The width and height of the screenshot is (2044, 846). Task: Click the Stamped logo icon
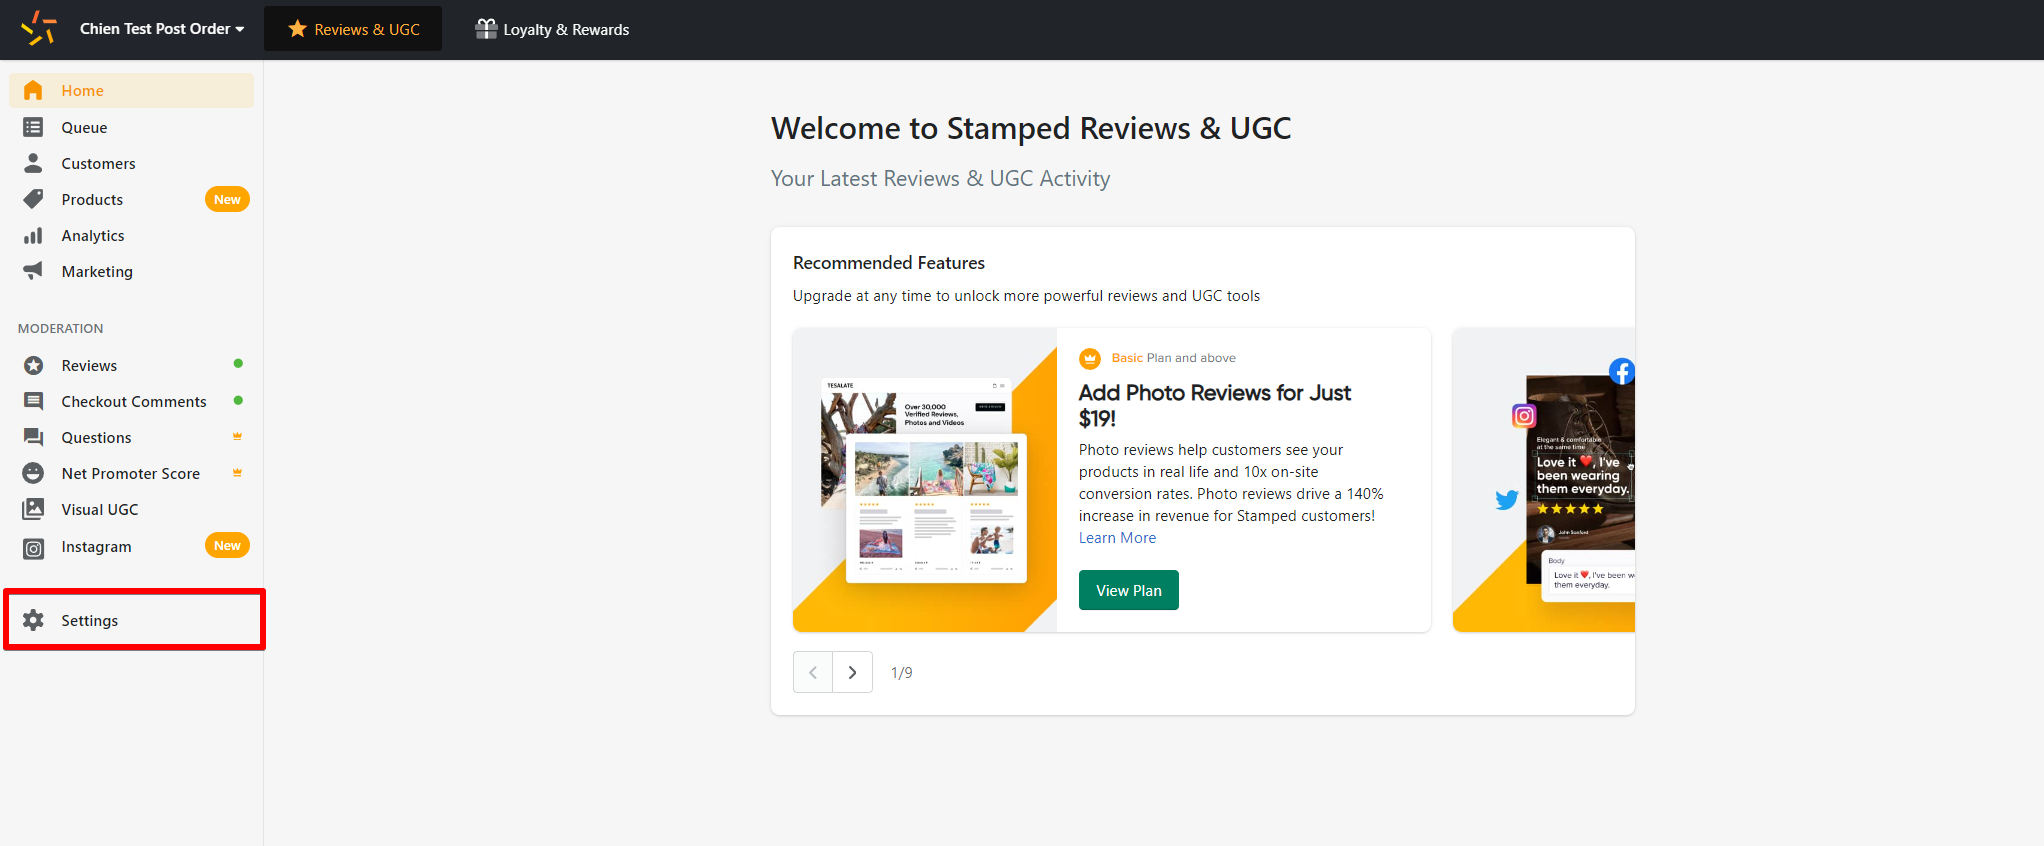[x=38, y=29]
